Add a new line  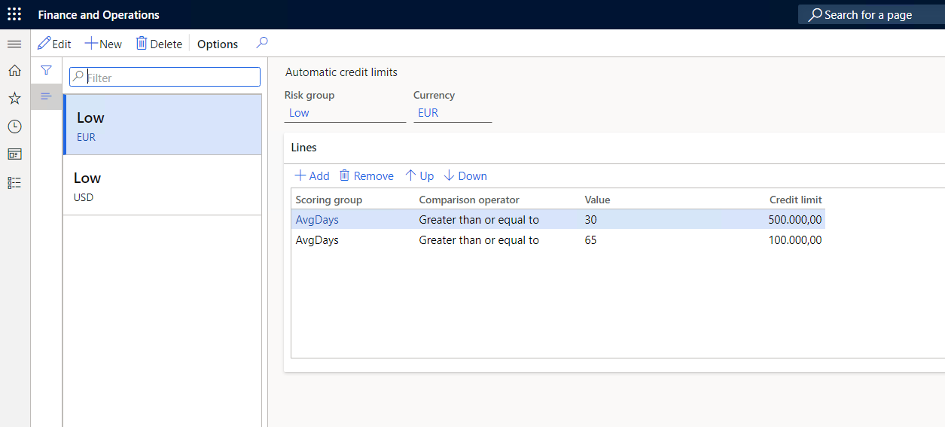[312, 176]
